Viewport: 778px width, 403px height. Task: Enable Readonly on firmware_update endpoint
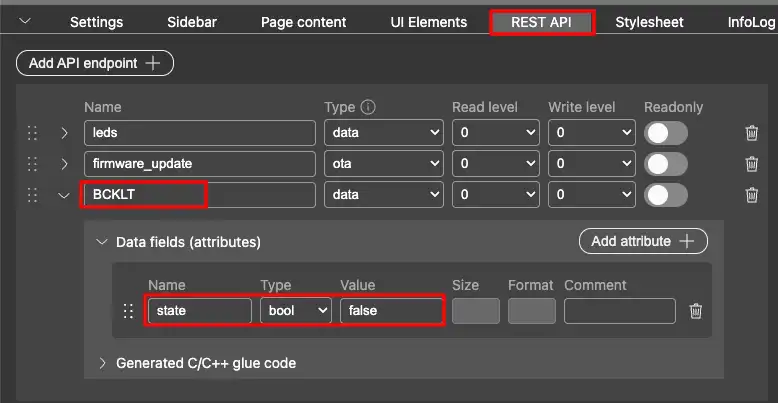[666, 164]
